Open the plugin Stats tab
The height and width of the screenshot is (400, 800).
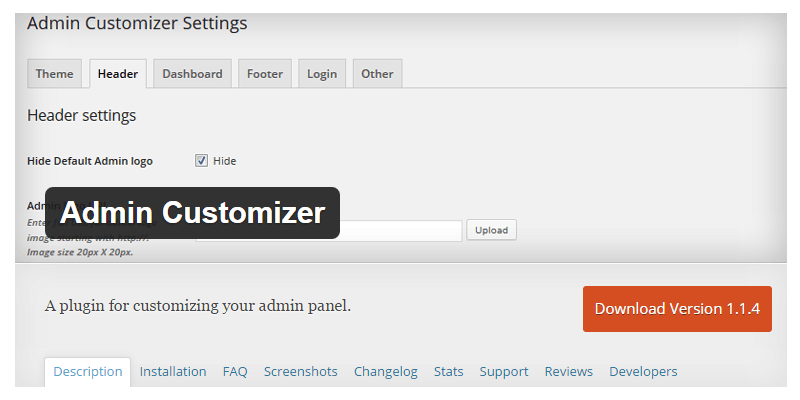pos(449,371)
